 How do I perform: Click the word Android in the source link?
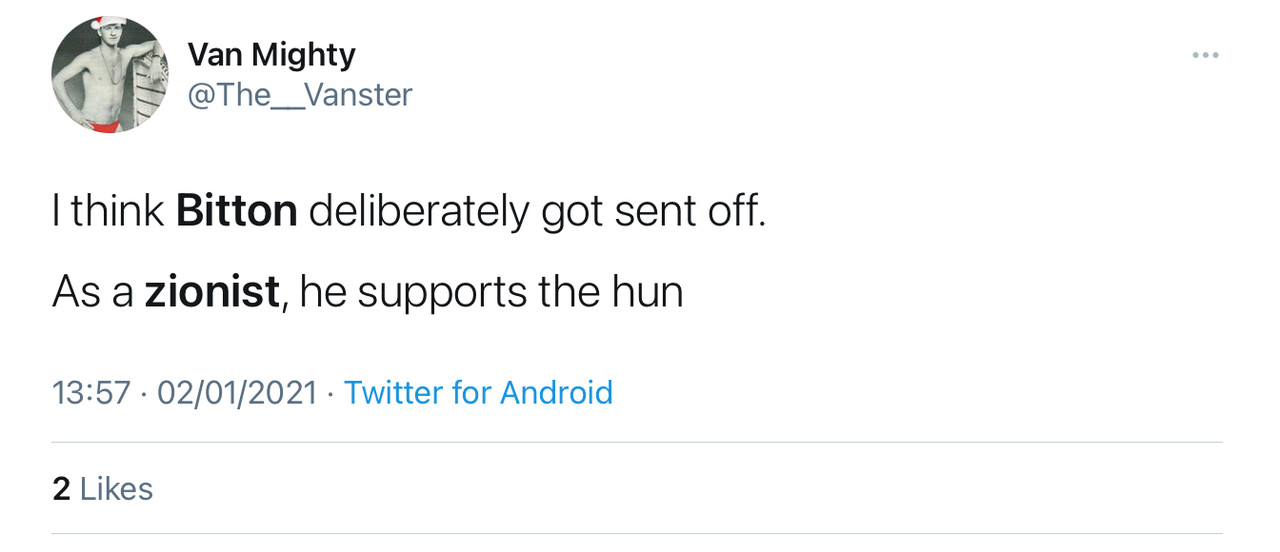[x=556, y=392]
